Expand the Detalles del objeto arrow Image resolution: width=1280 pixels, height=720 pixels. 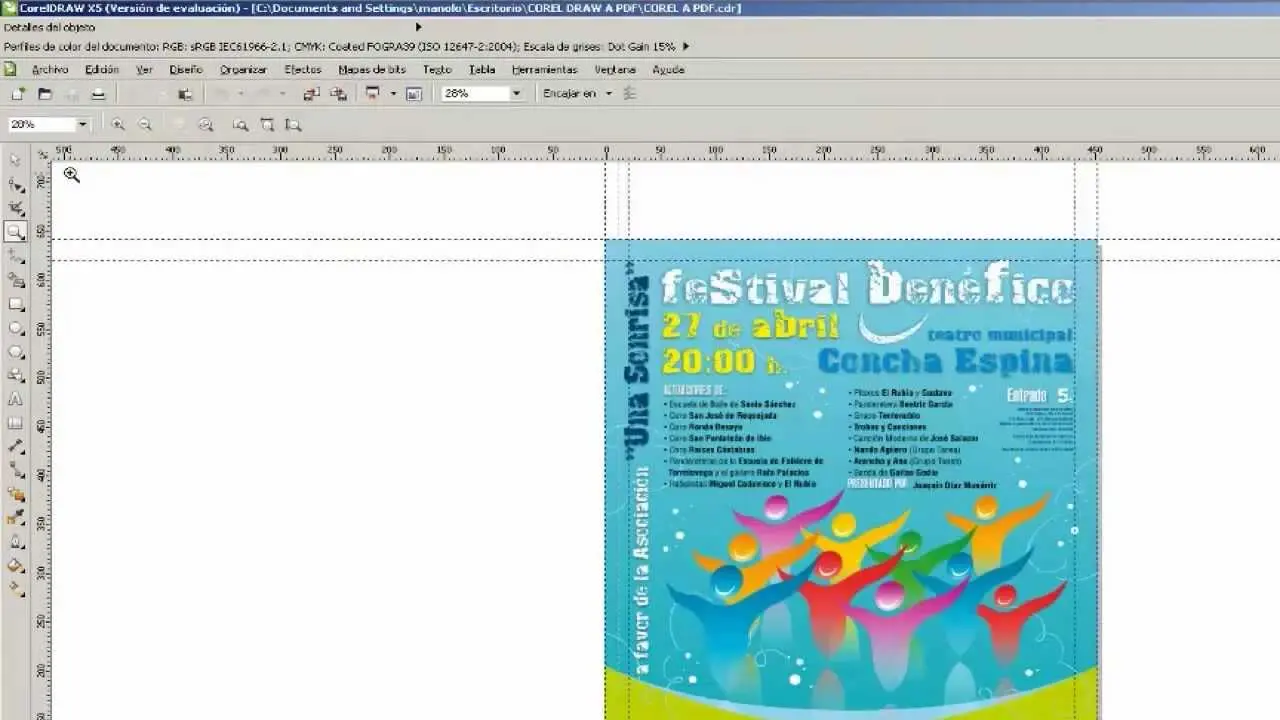click(x=418, y=27)
